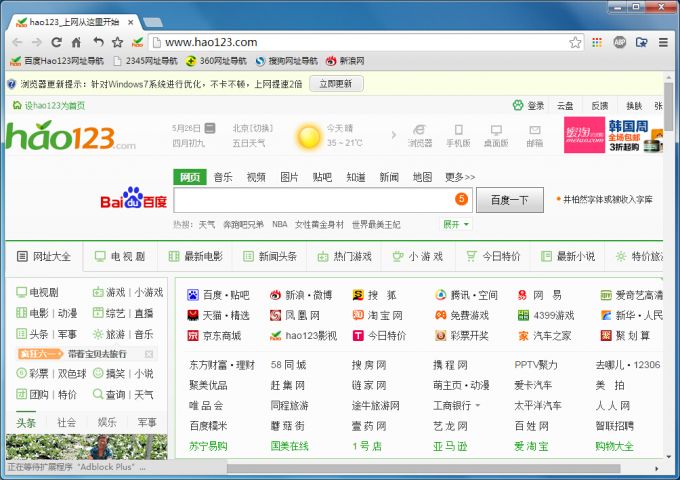Screen dimensions: 680x480
Task: Switch to the 娱乐 news tab
Action: coord(107,422)
